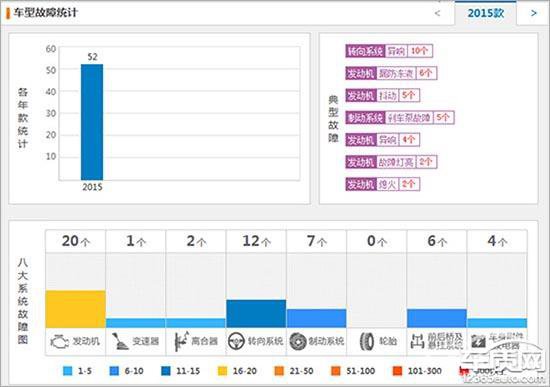Select the 2015款 tab

[x=485, y=13]
